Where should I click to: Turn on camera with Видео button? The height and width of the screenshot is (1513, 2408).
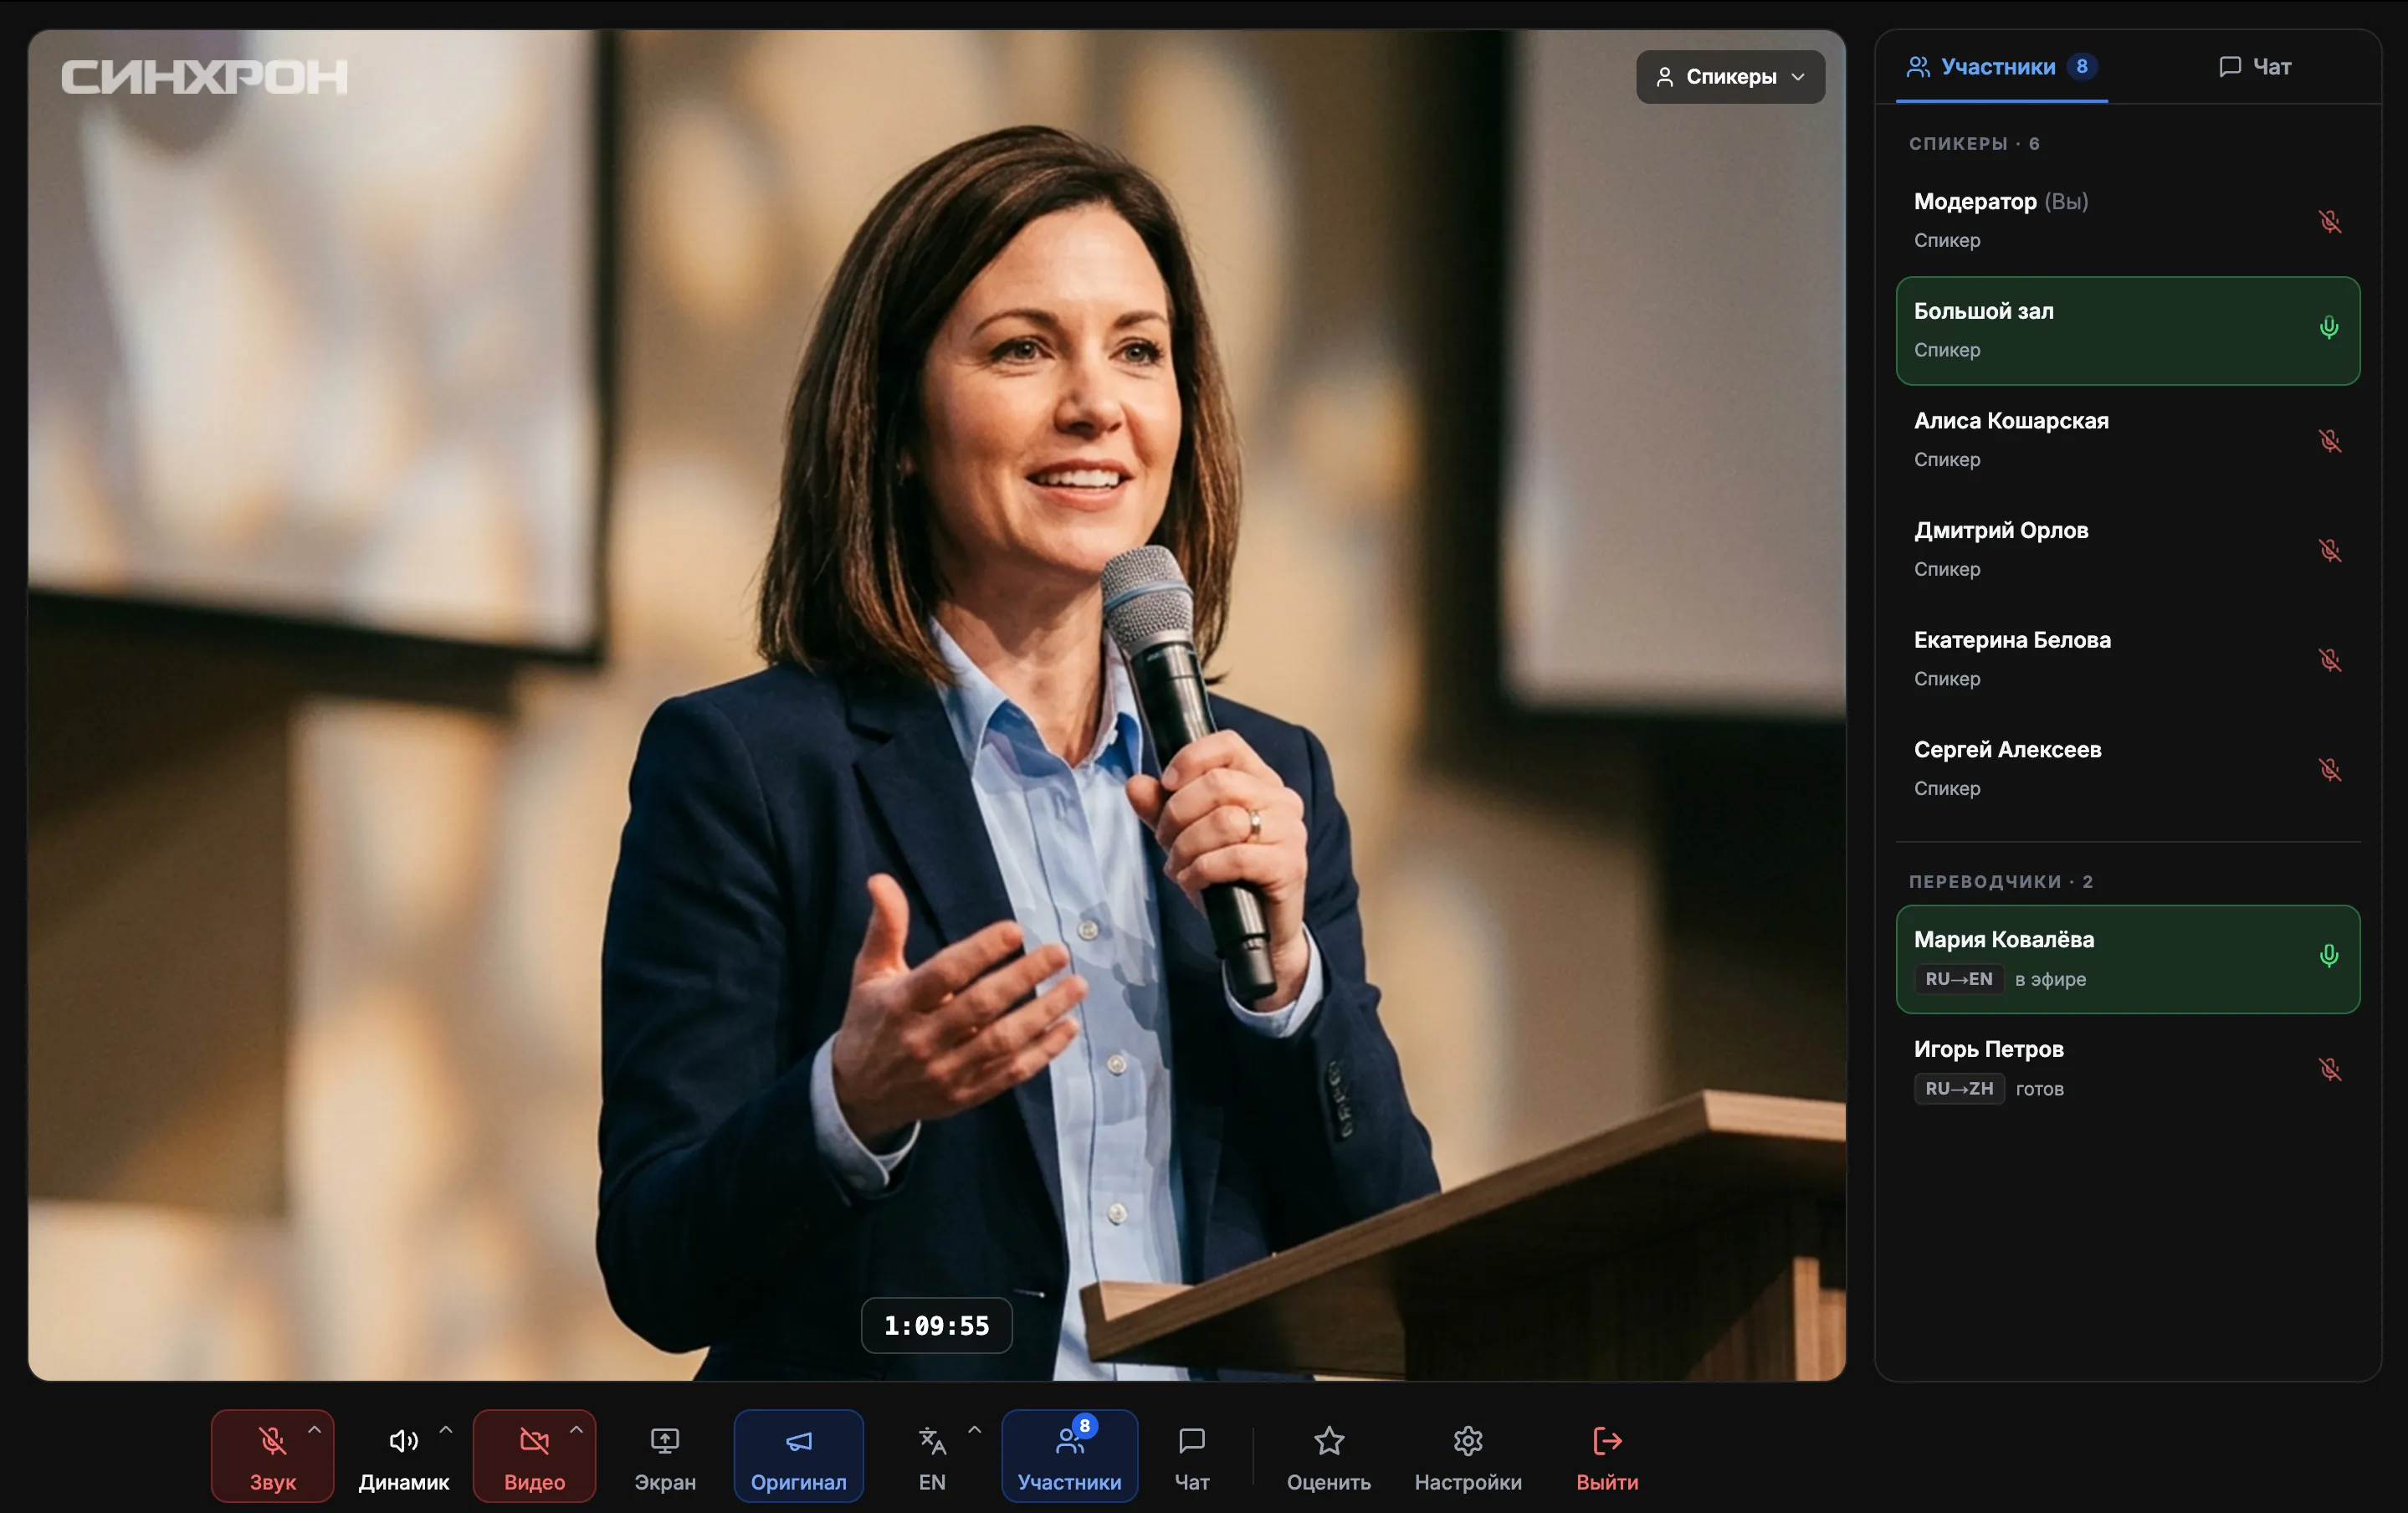pos(534,1456)
